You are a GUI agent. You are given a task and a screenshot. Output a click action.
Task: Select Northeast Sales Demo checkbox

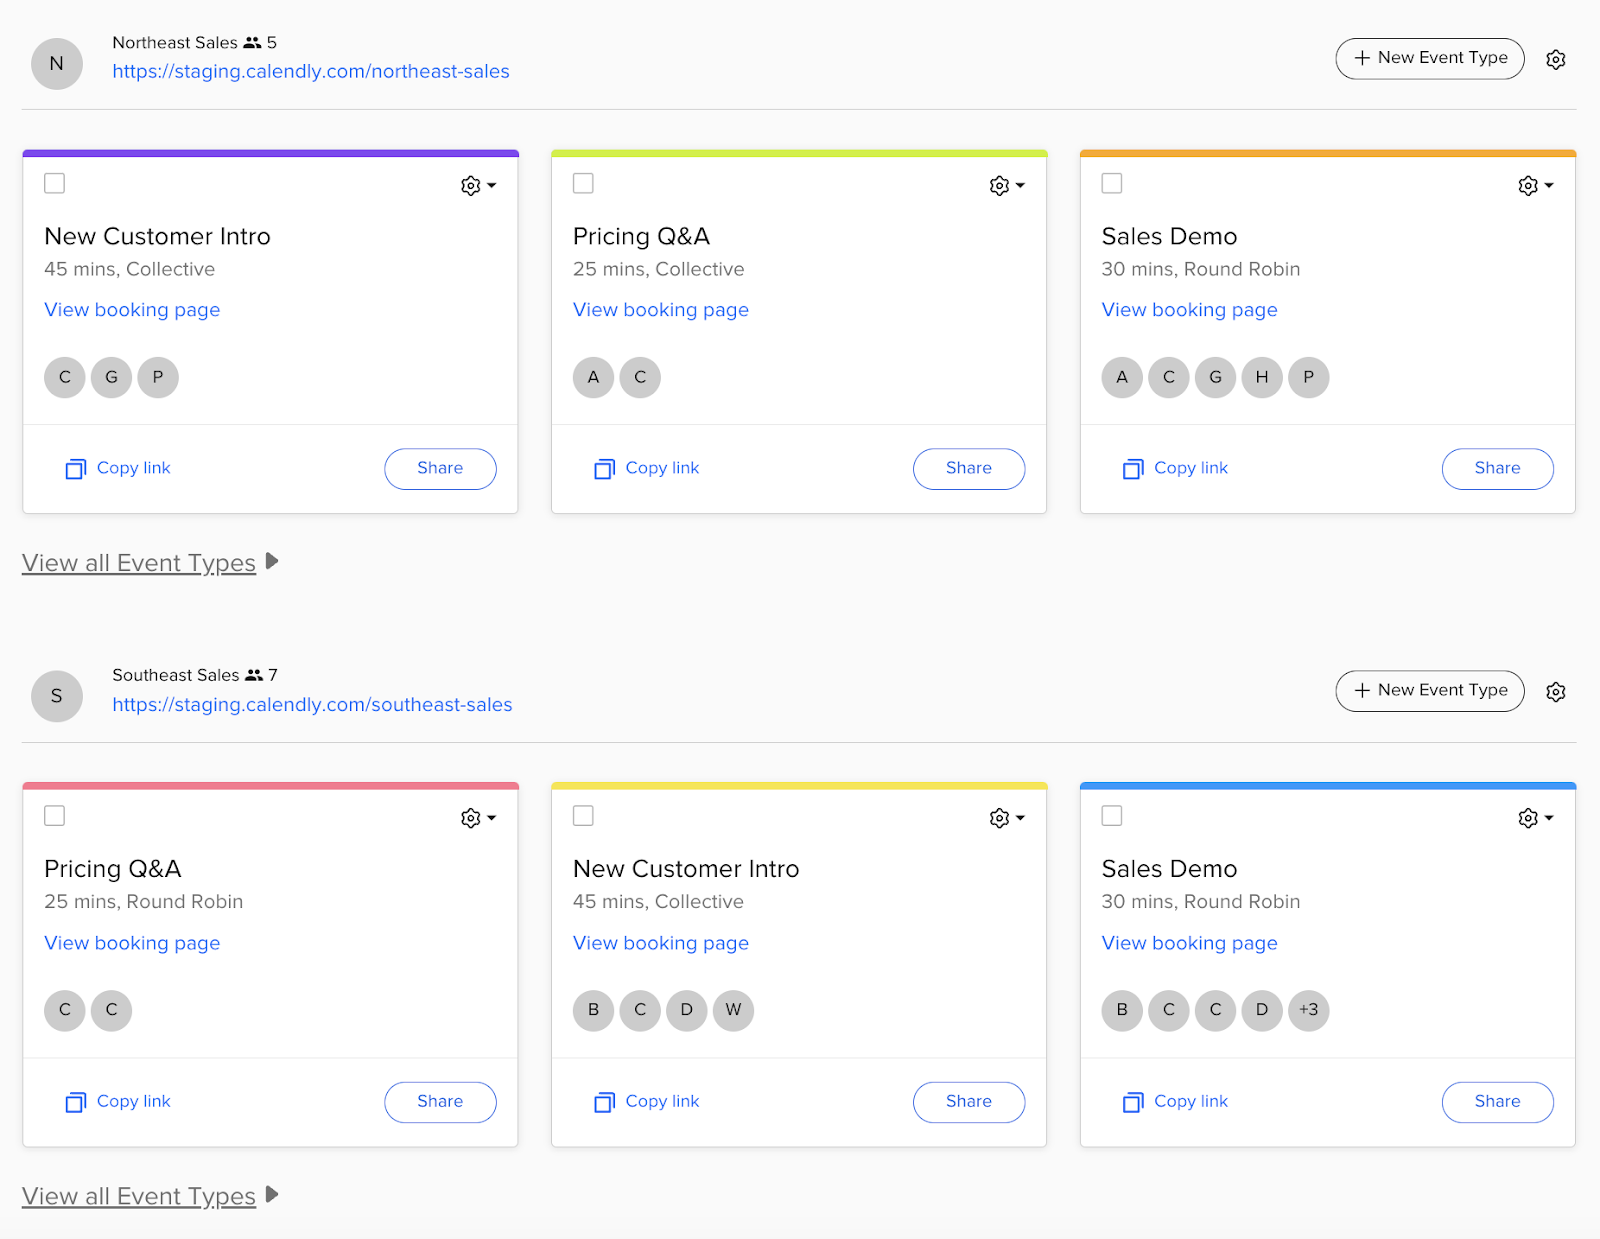click(x=1112, y=183)
